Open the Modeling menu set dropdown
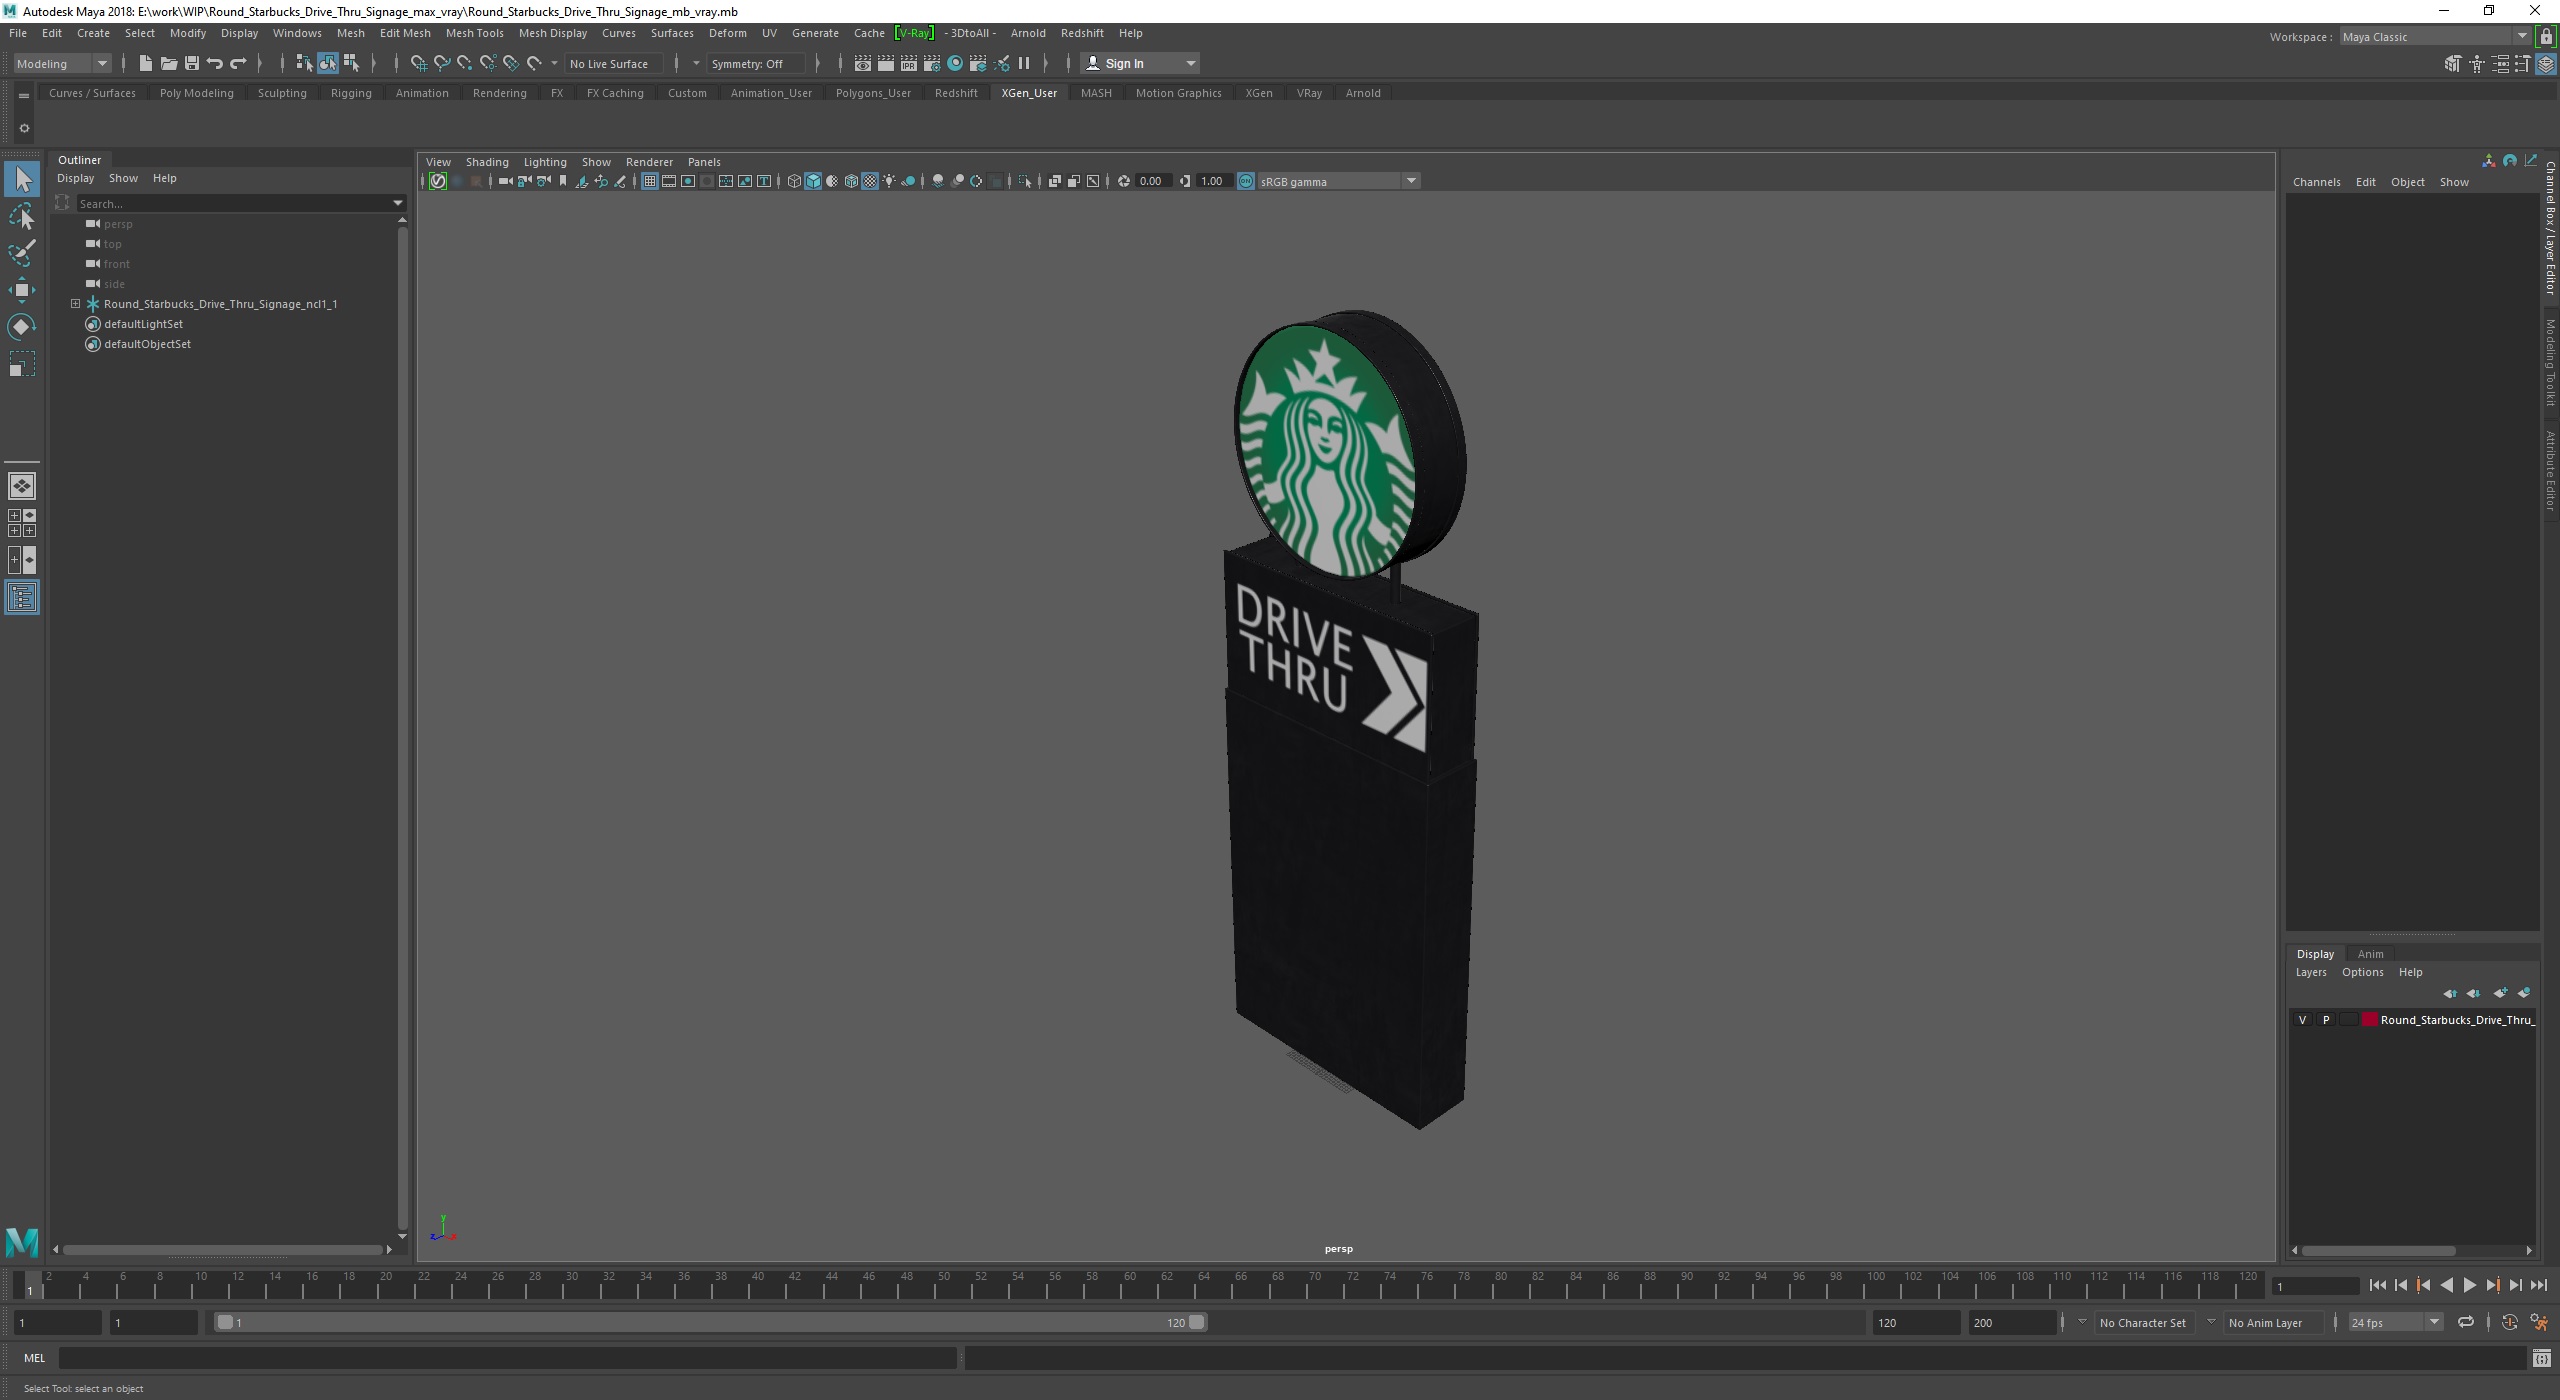2560x1400 pixels. 62,63
